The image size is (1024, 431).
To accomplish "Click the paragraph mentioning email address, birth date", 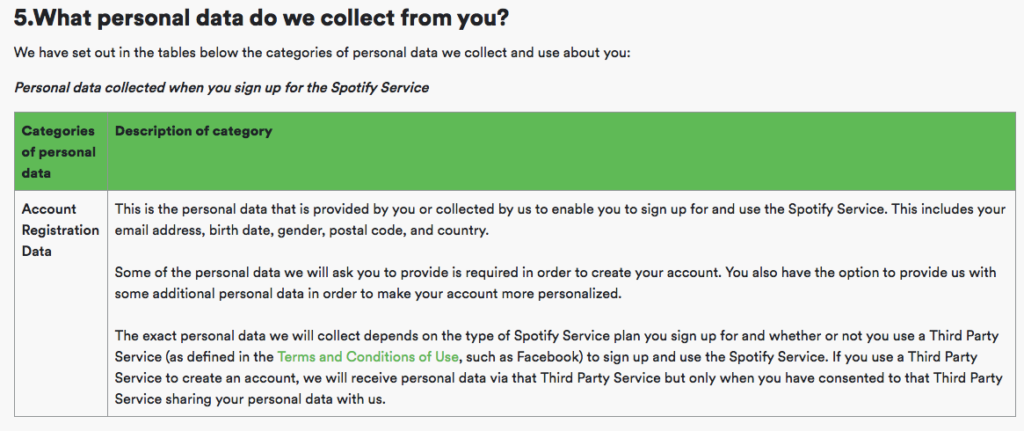I will (x=560, y=220).
